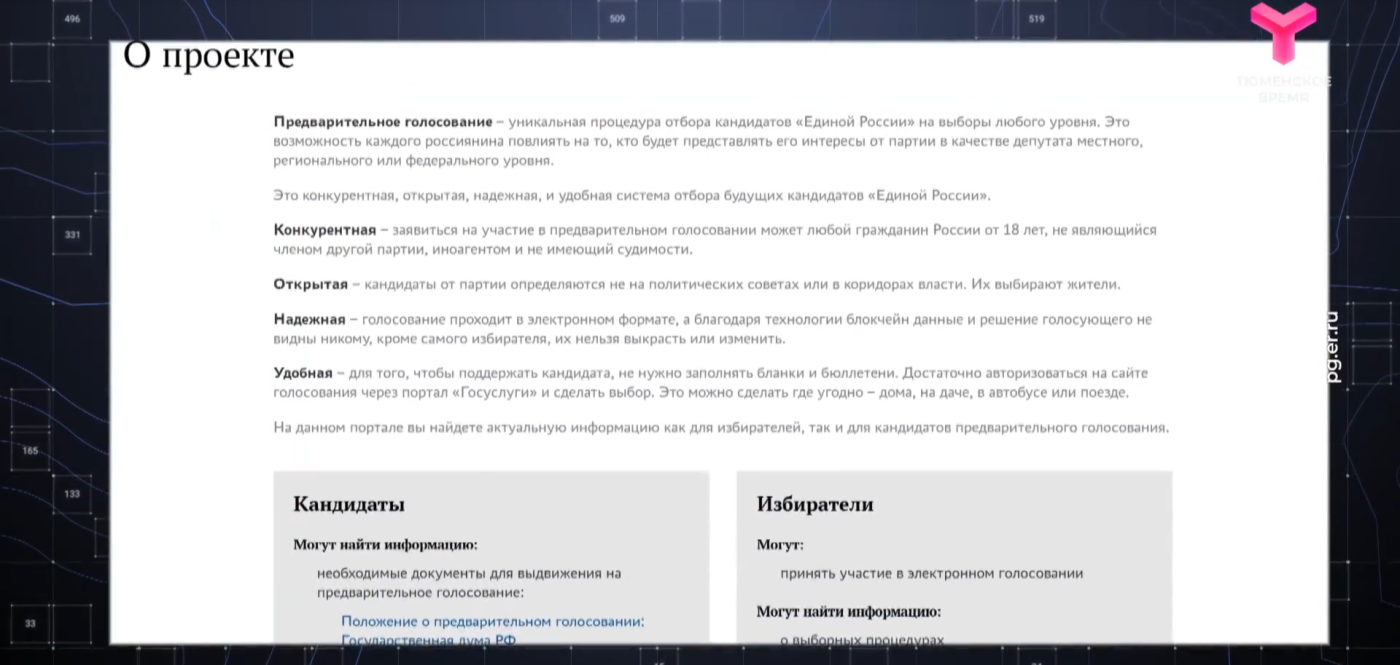Click the bold term Предварительное голосование
The image size is (1400, 665).
(x=382, y=122)
